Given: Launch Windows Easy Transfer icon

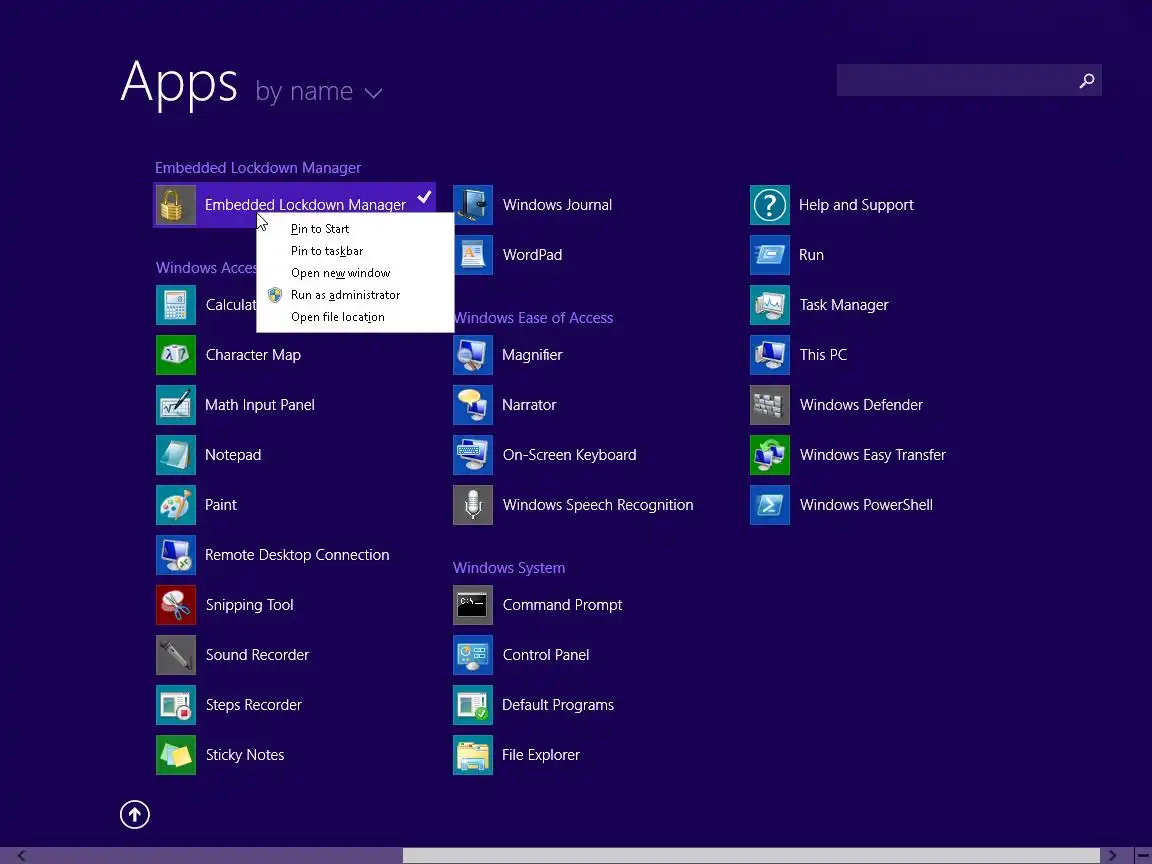Looking at the screenshot, I should (x=769, y=455).
